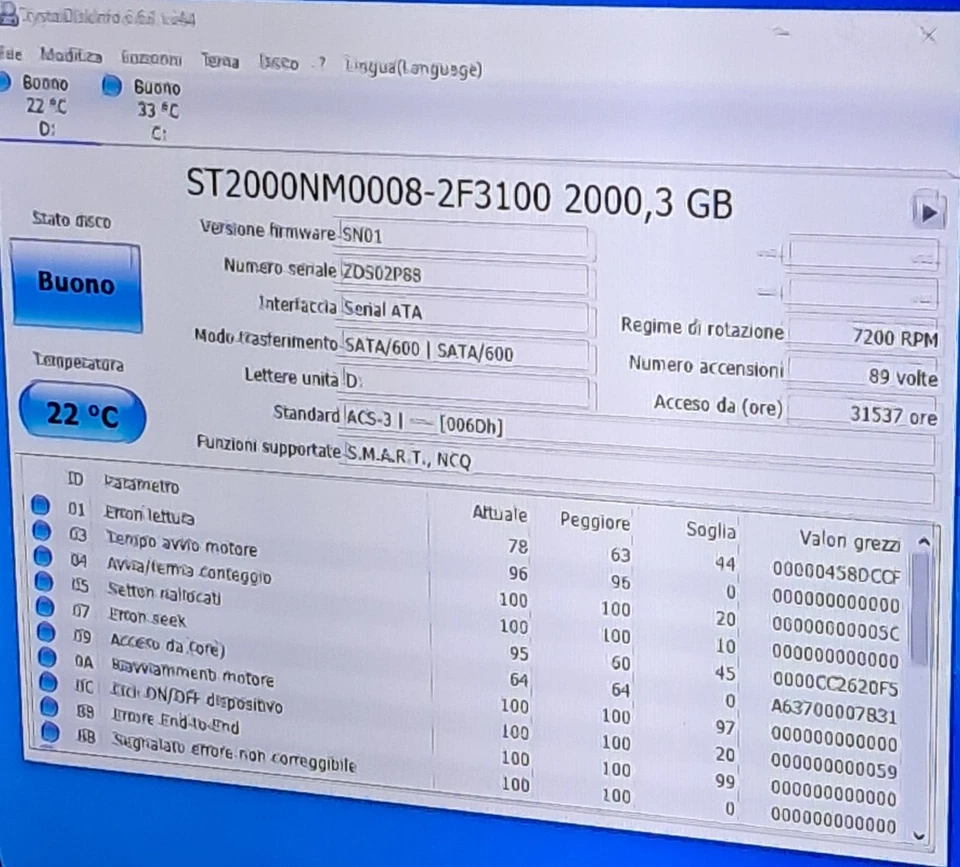
Task: Open the Funzioni menu
Action: pyautogui.click(x=151, y=58)
